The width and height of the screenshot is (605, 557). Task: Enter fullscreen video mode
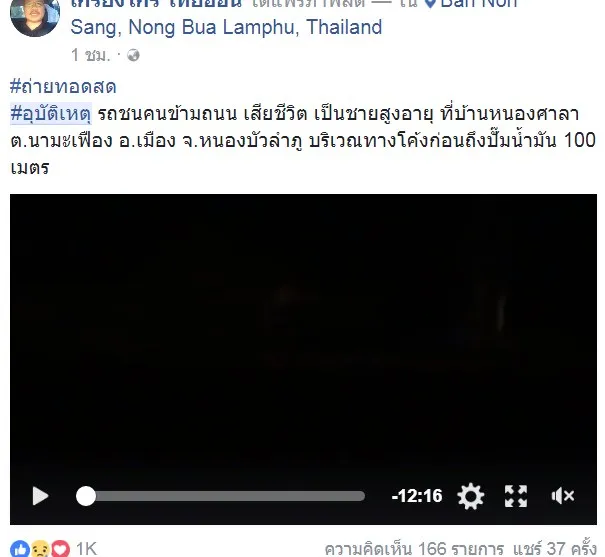[x=516, y=496]
